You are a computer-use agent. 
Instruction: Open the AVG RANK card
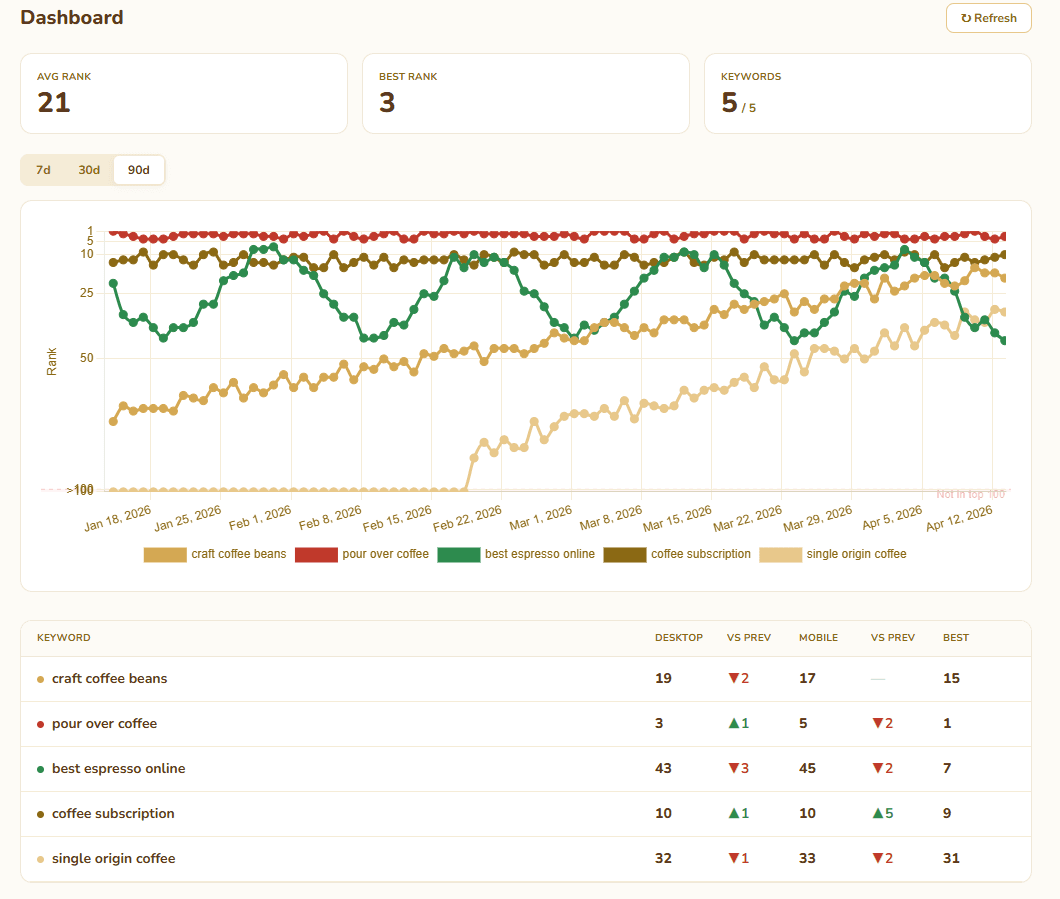tap(184, 93)
